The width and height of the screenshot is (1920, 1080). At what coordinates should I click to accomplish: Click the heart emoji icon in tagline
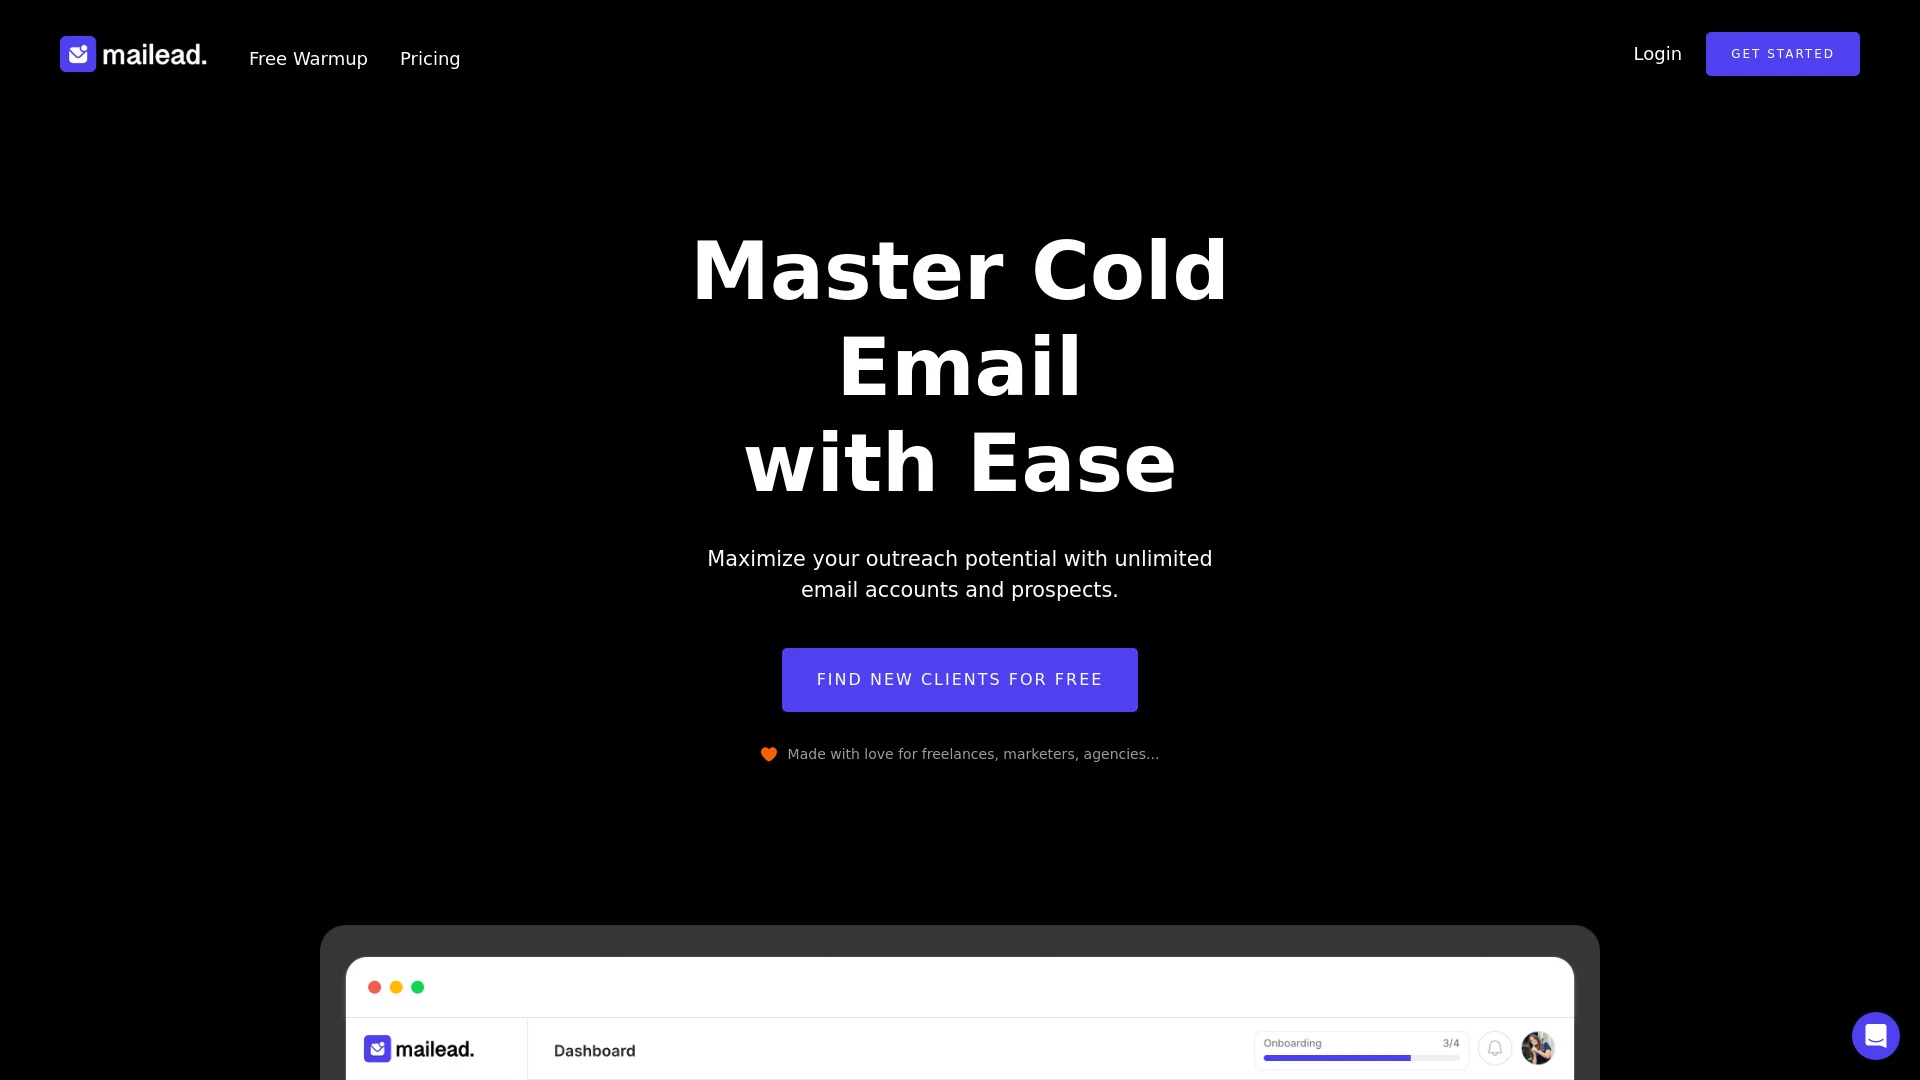coord(767,753)
